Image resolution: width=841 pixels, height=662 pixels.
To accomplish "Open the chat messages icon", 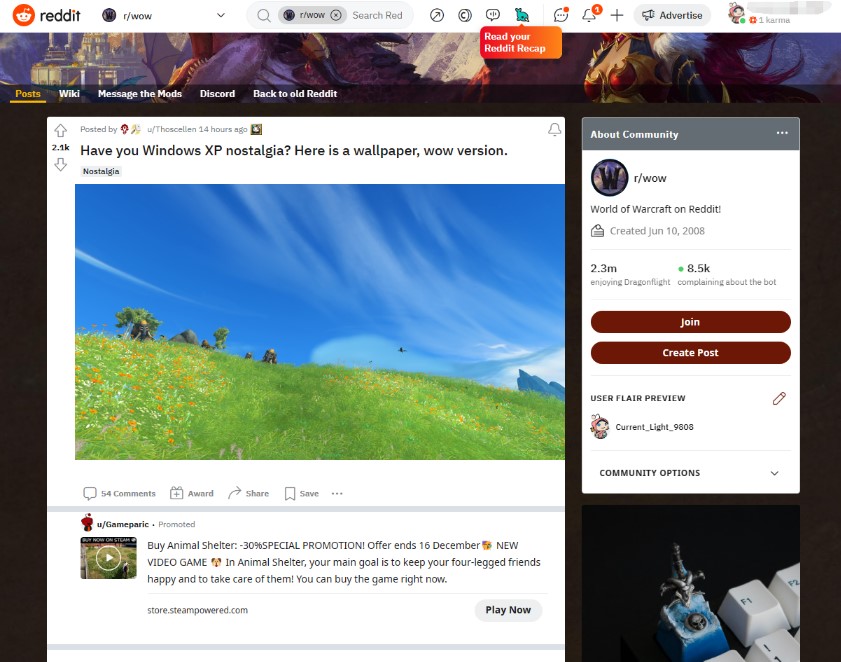I will (x=561, y=15).
